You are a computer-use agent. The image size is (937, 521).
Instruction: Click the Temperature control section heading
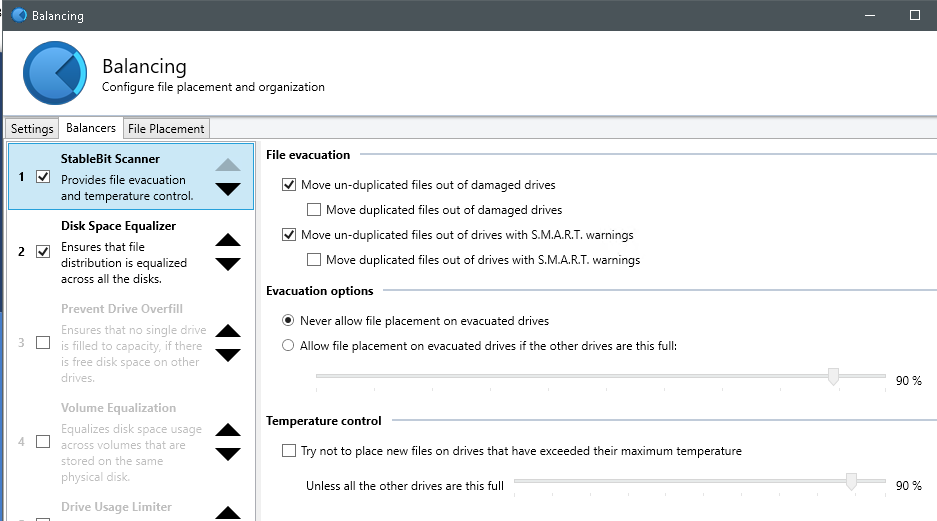coord(323,421)
